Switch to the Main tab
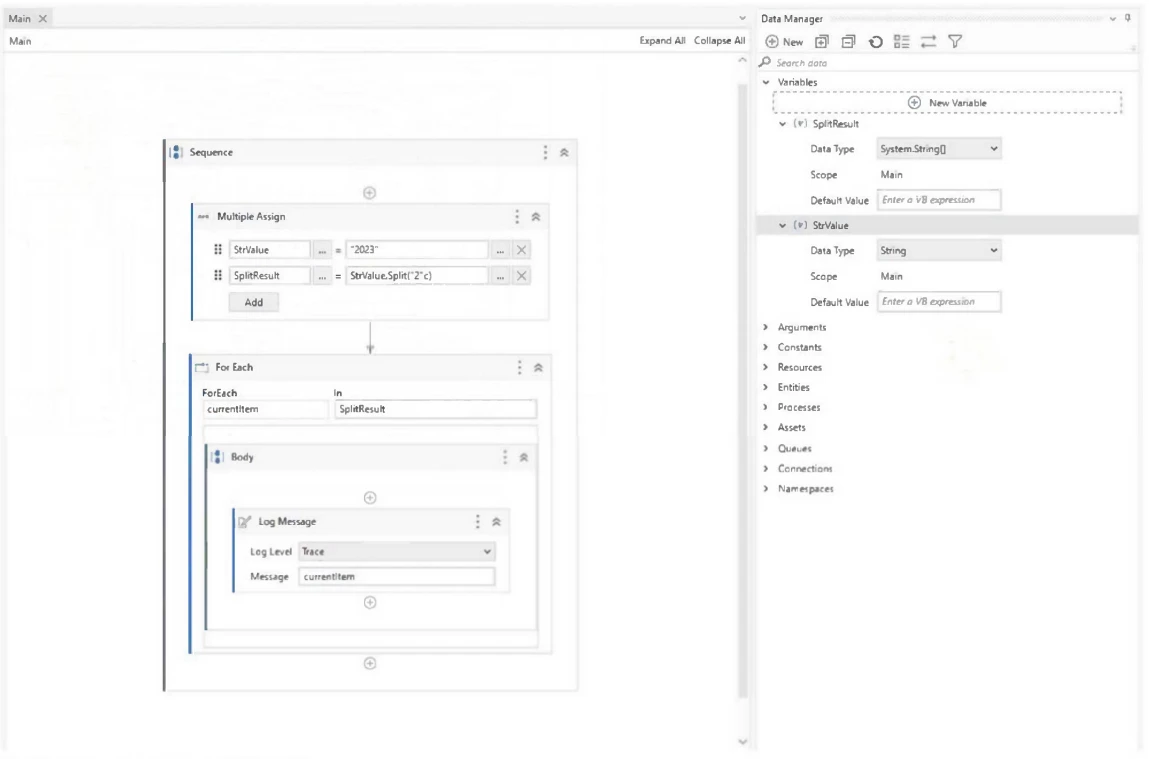This screenshot has width=1149, height=759. click(x=22, y=19)
